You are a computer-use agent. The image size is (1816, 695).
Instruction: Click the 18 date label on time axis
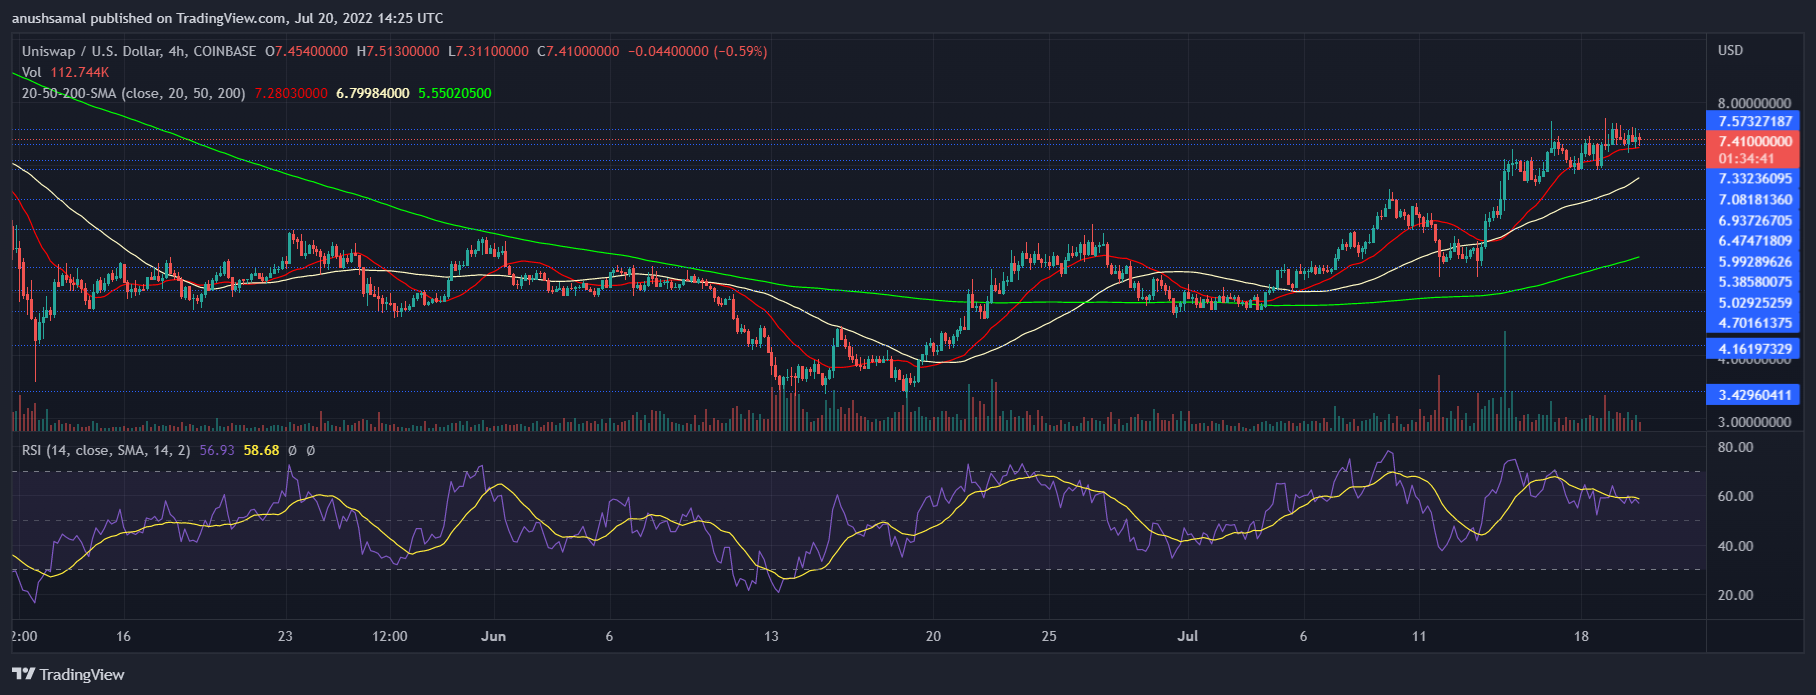pos(1581,636)
